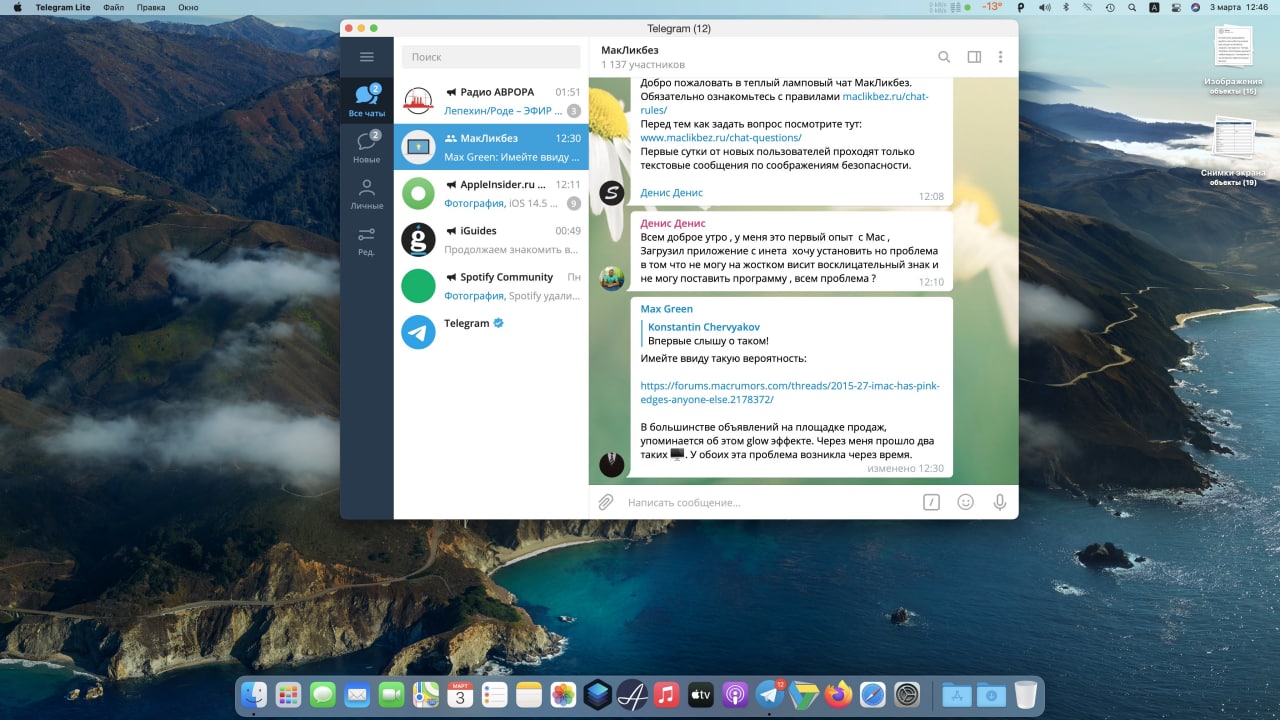1280x720 pixels.
Task: Open the forums.macrumors.com thread link
Action: point(790,392)
